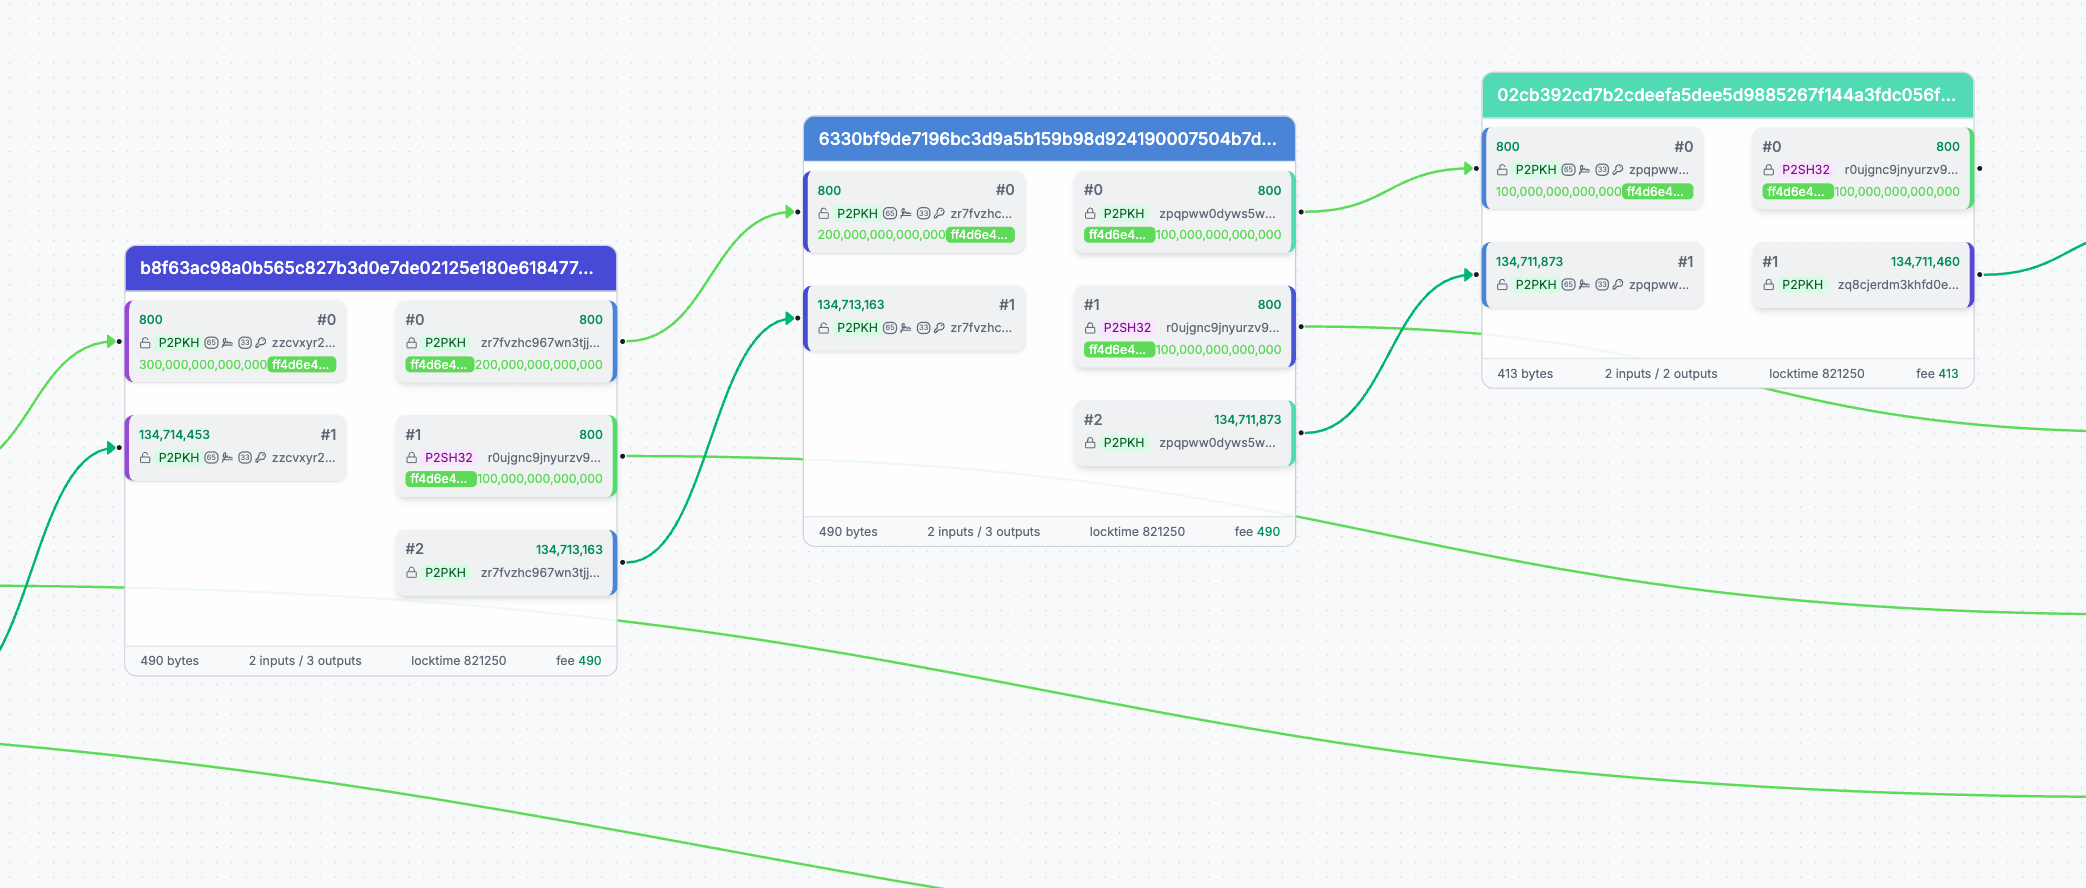Screen dimensions: 2086x888
Task: Click P2SH32 badge on b8f63ac output #1
Action: [x=448, y=458]
